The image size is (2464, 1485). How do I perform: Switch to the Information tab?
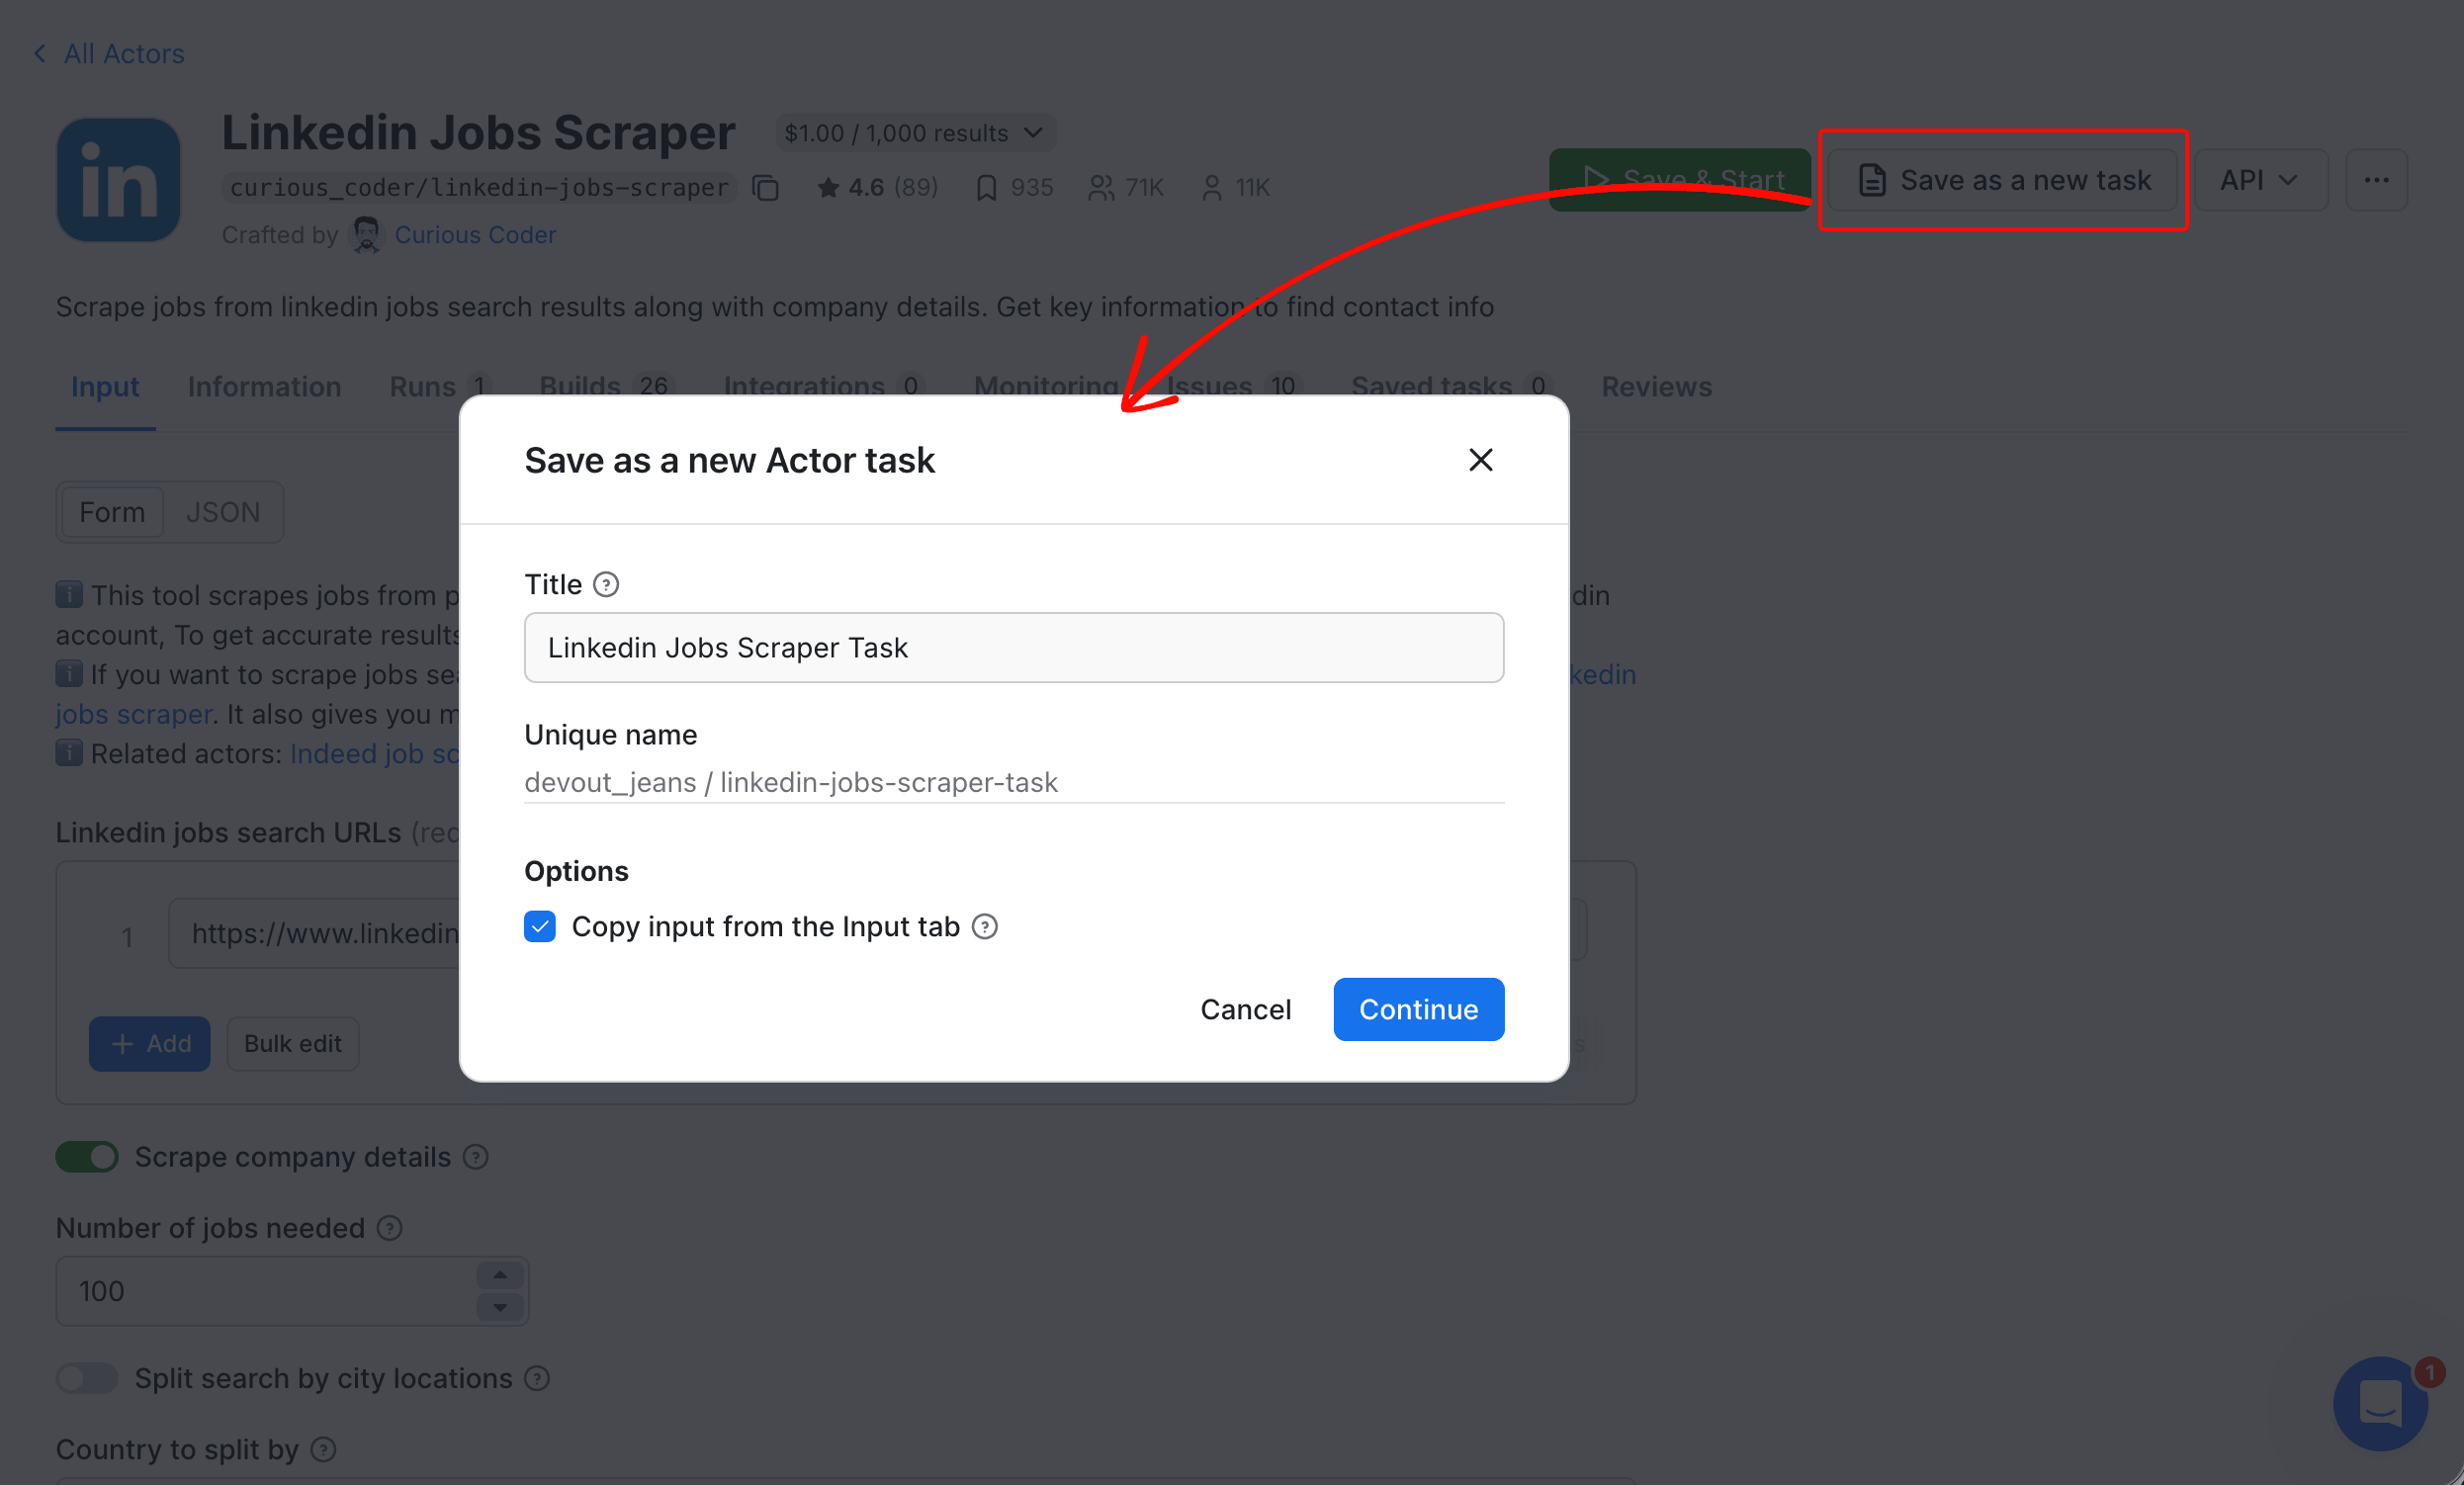click(x=265, y=387)
